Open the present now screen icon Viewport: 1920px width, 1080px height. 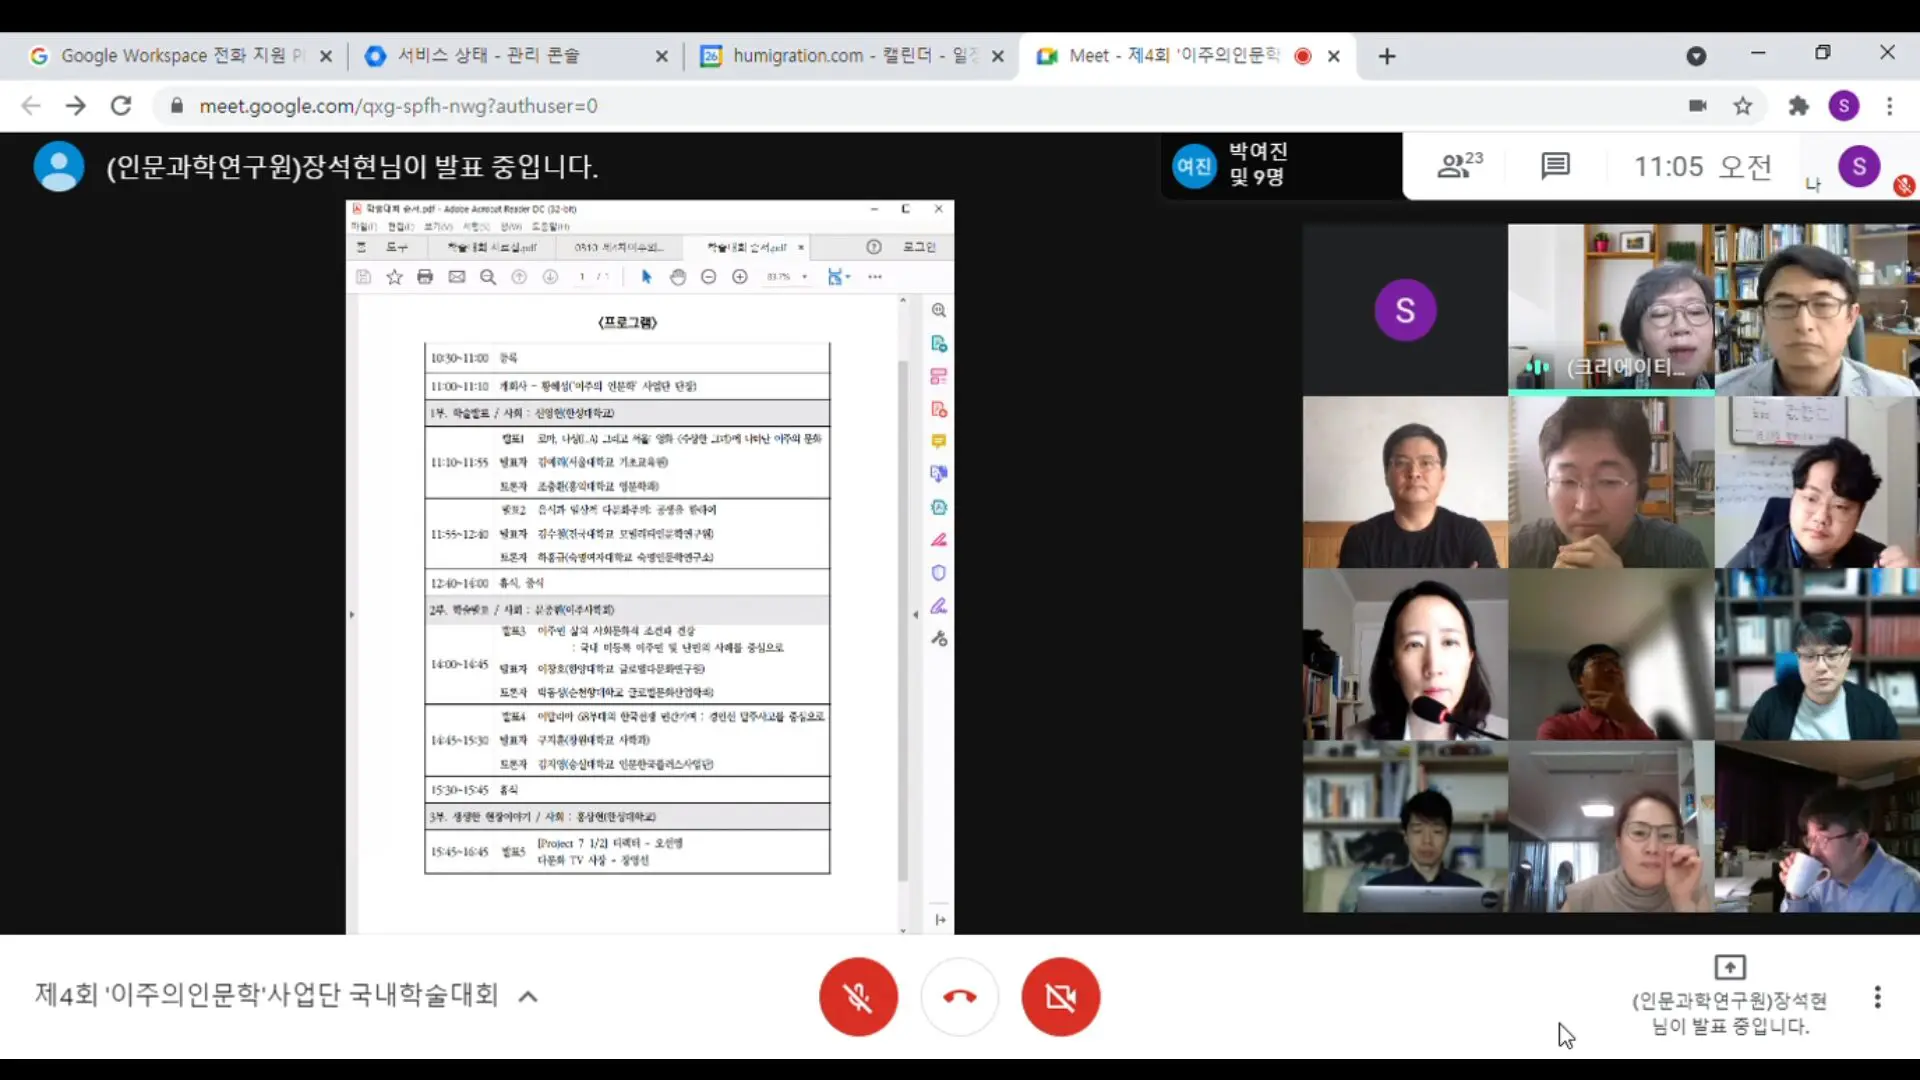[x=1729, y=967]
